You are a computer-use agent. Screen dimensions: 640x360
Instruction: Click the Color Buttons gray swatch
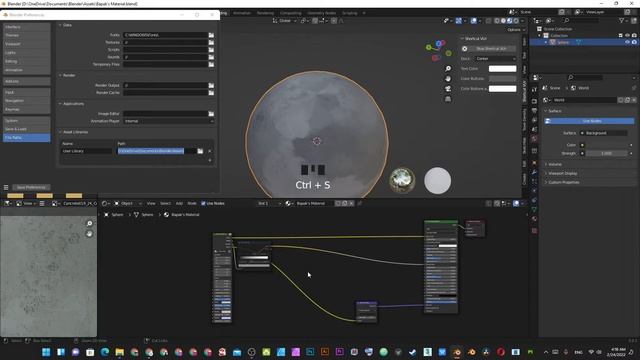(x=502, y=78)
